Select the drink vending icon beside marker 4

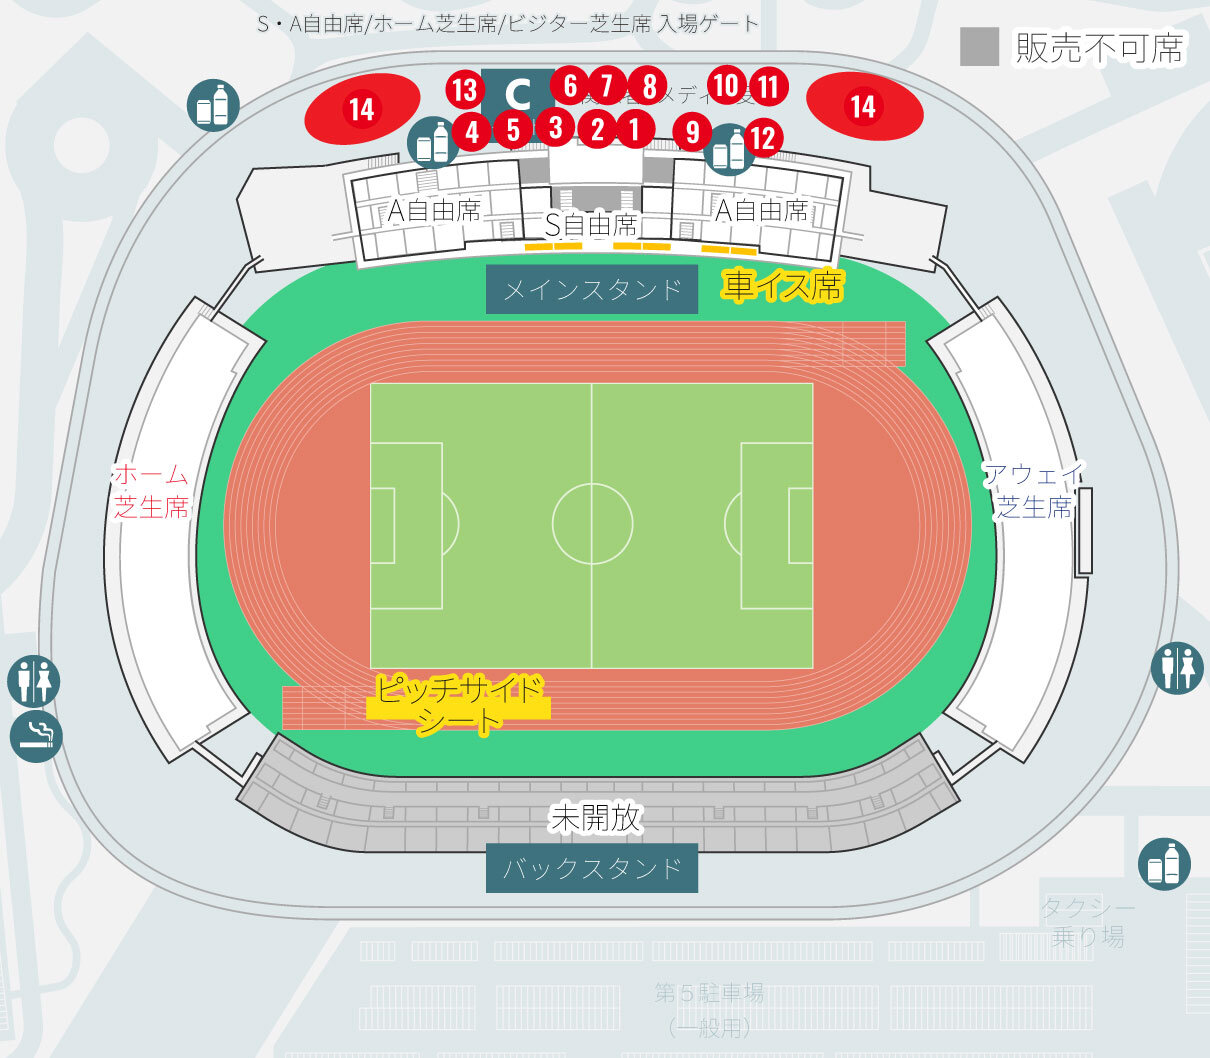click(x=433, y=142)
